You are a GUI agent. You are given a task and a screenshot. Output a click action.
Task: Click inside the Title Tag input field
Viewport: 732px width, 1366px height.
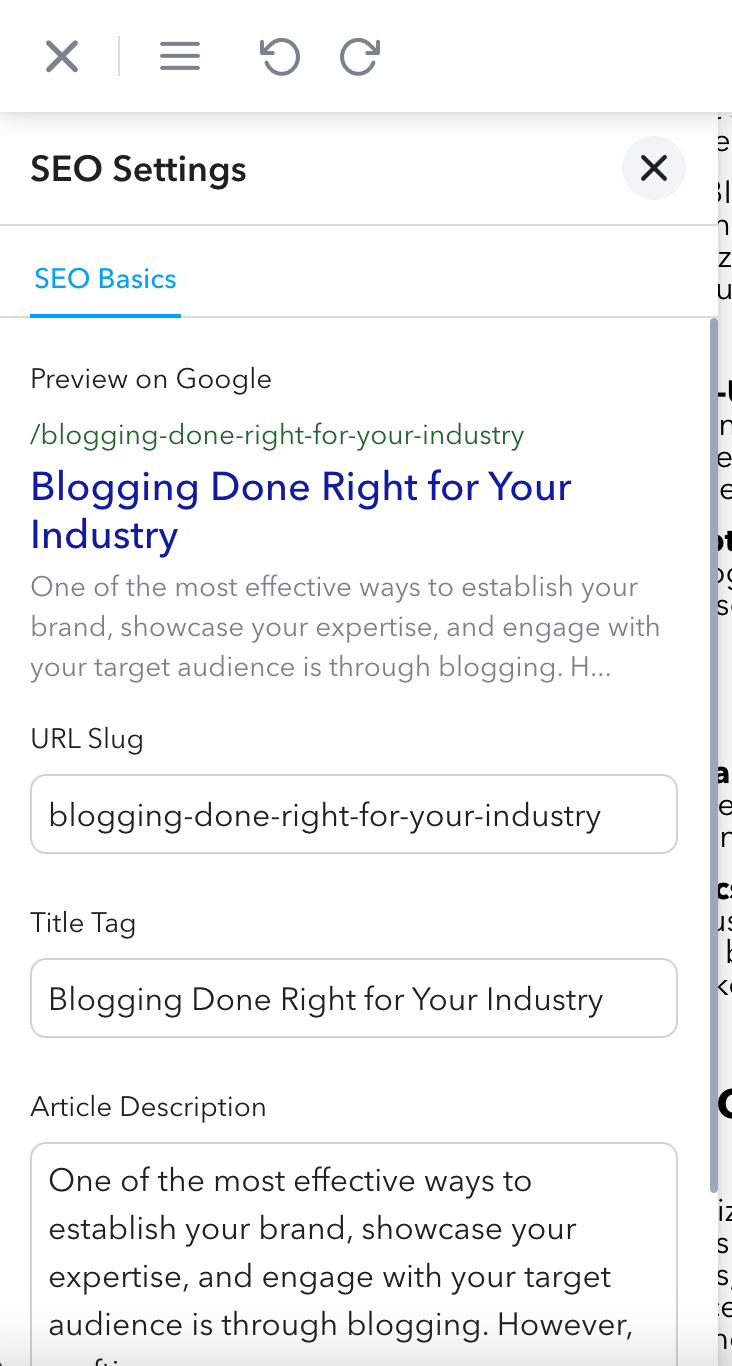coord(354,998)
